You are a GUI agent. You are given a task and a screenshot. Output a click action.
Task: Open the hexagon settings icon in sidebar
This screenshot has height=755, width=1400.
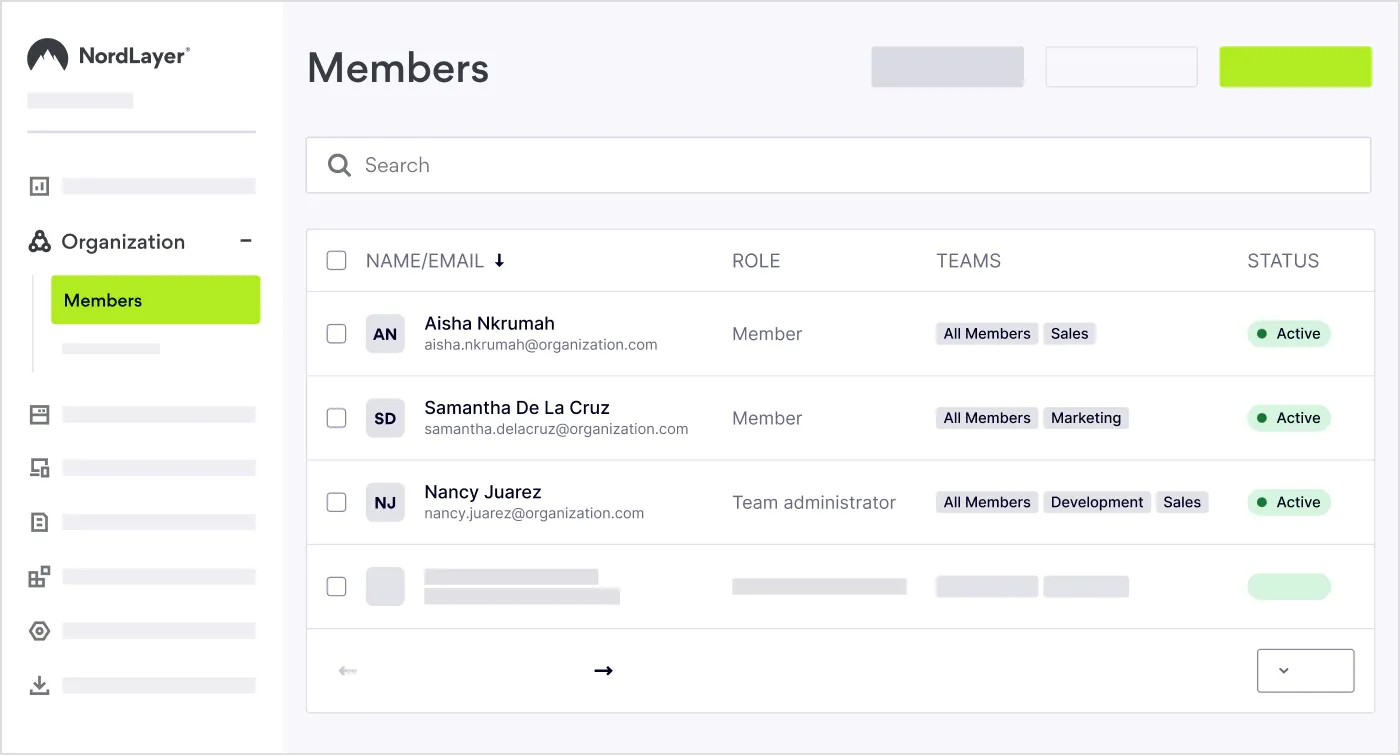coord(39,631)
